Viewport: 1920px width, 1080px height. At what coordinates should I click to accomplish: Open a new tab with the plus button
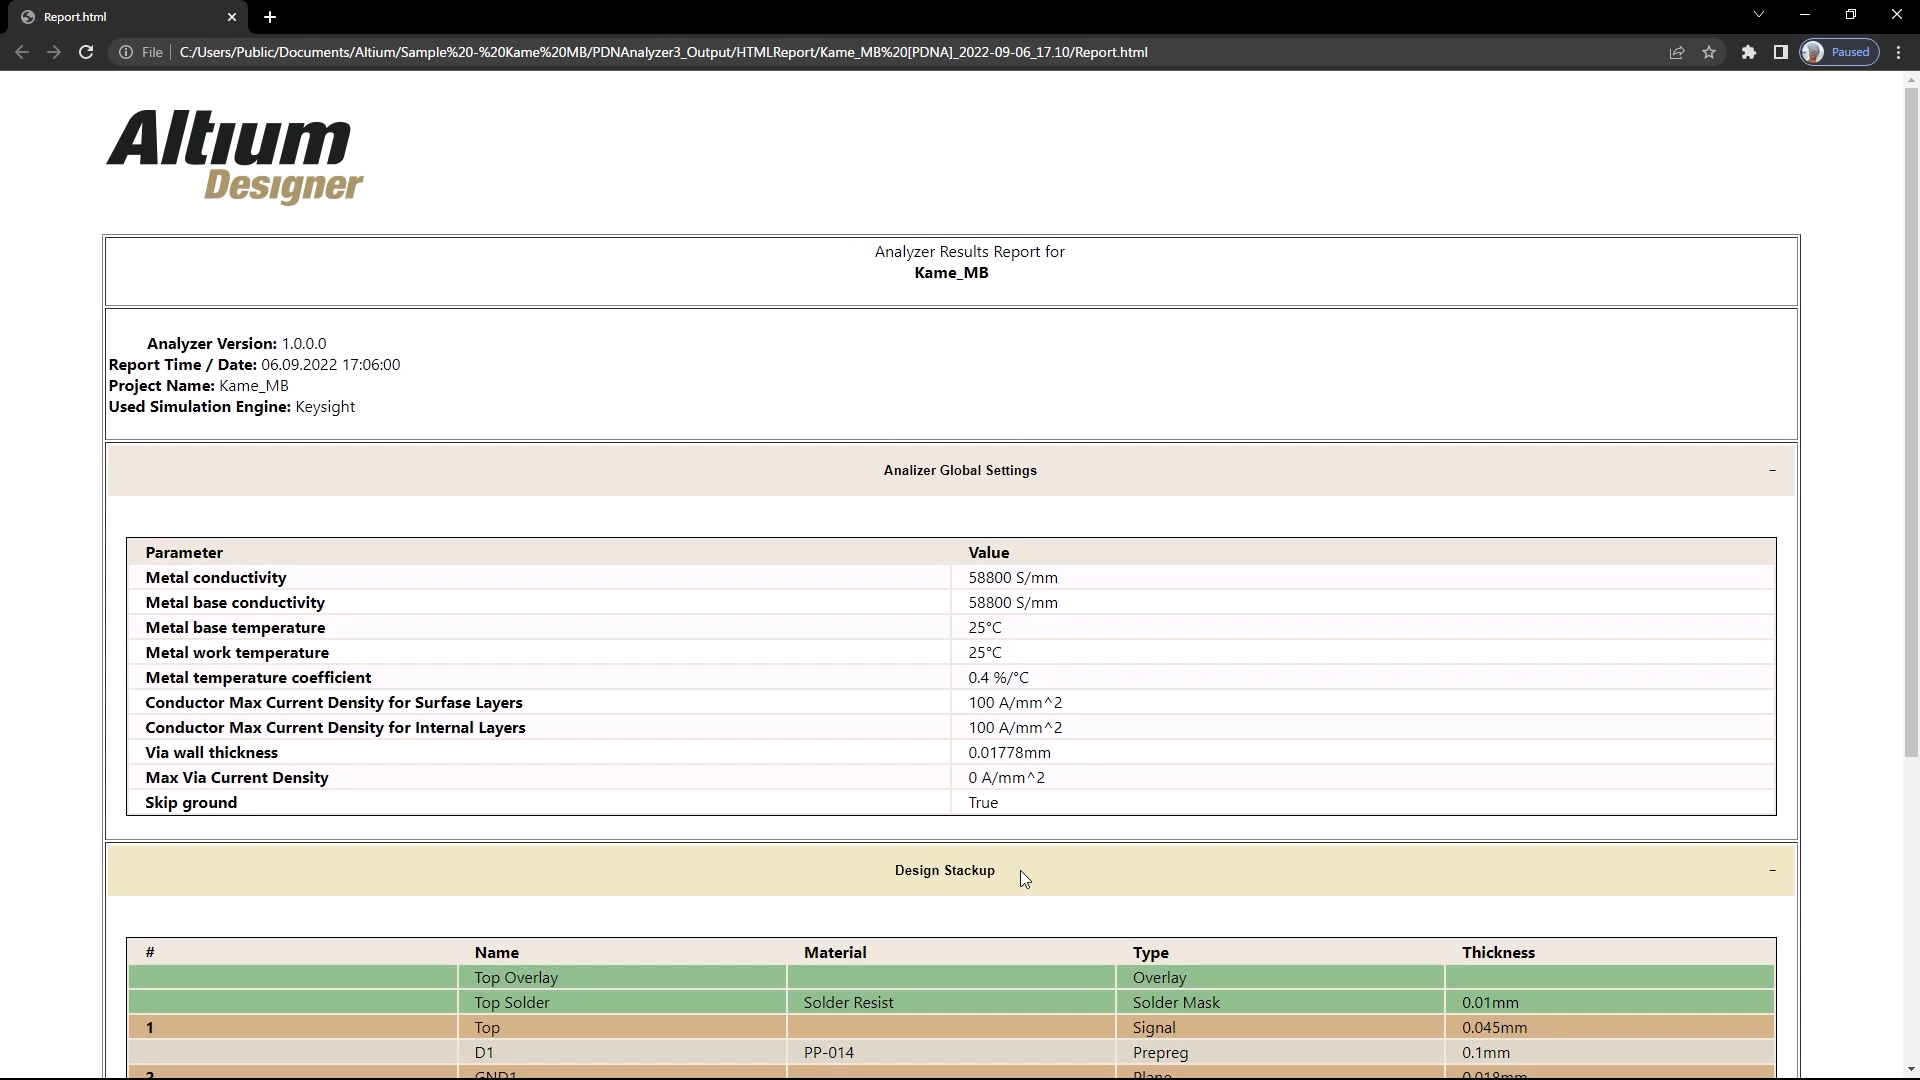tap(270, 17)
